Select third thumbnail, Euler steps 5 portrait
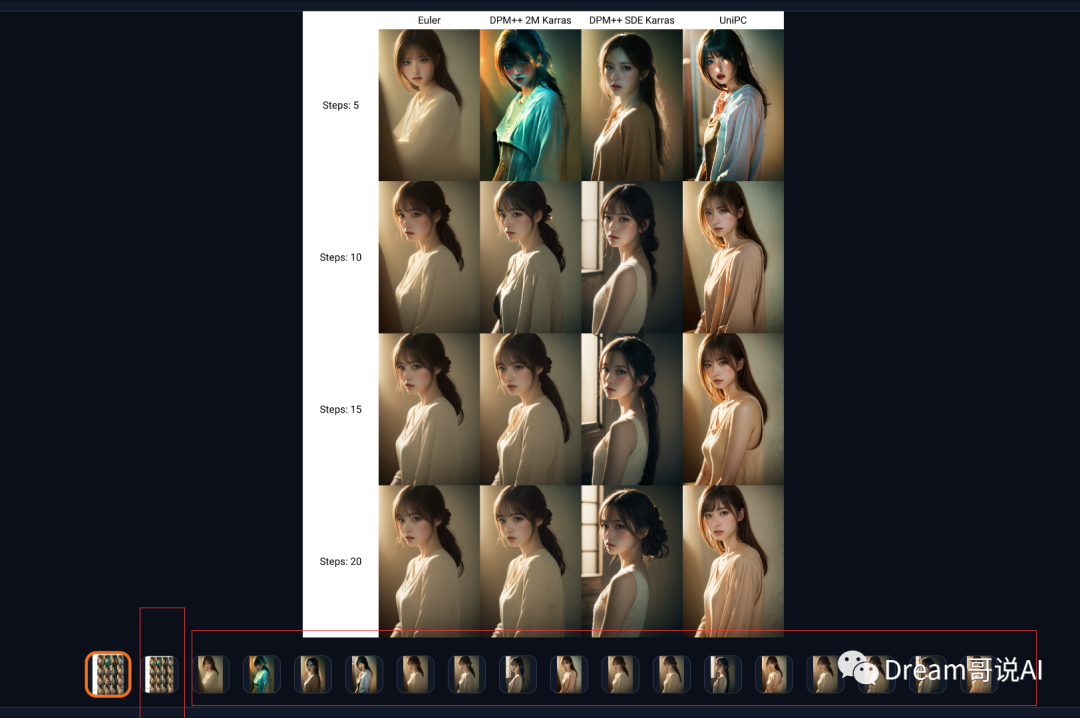The height and width of the screenshot is (718, 1080). [211, 674]
